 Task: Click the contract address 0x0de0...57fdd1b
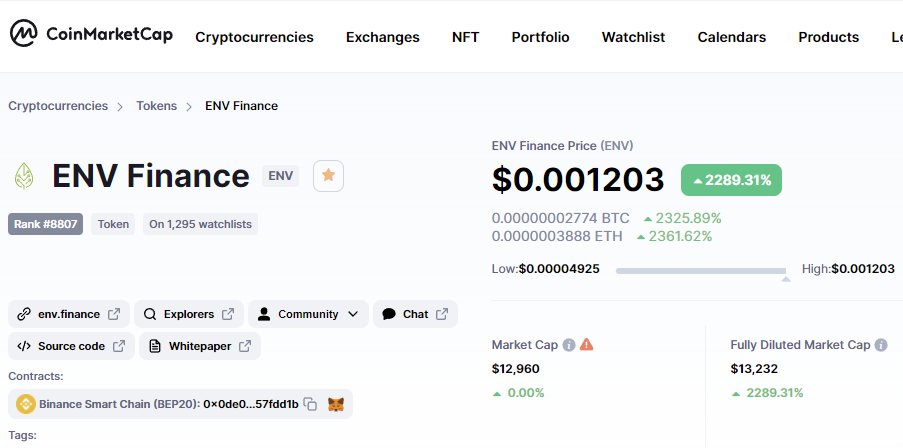click(251, 404)
